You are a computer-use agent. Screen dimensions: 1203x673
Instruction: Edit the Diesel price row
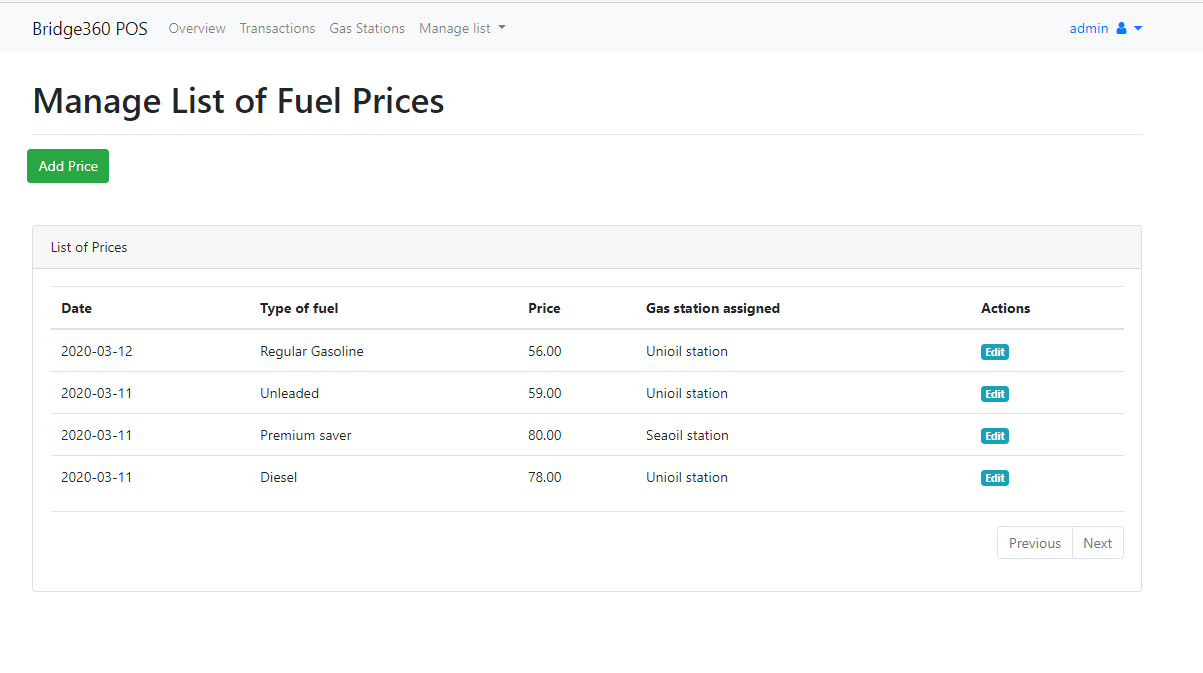point(994,478)
